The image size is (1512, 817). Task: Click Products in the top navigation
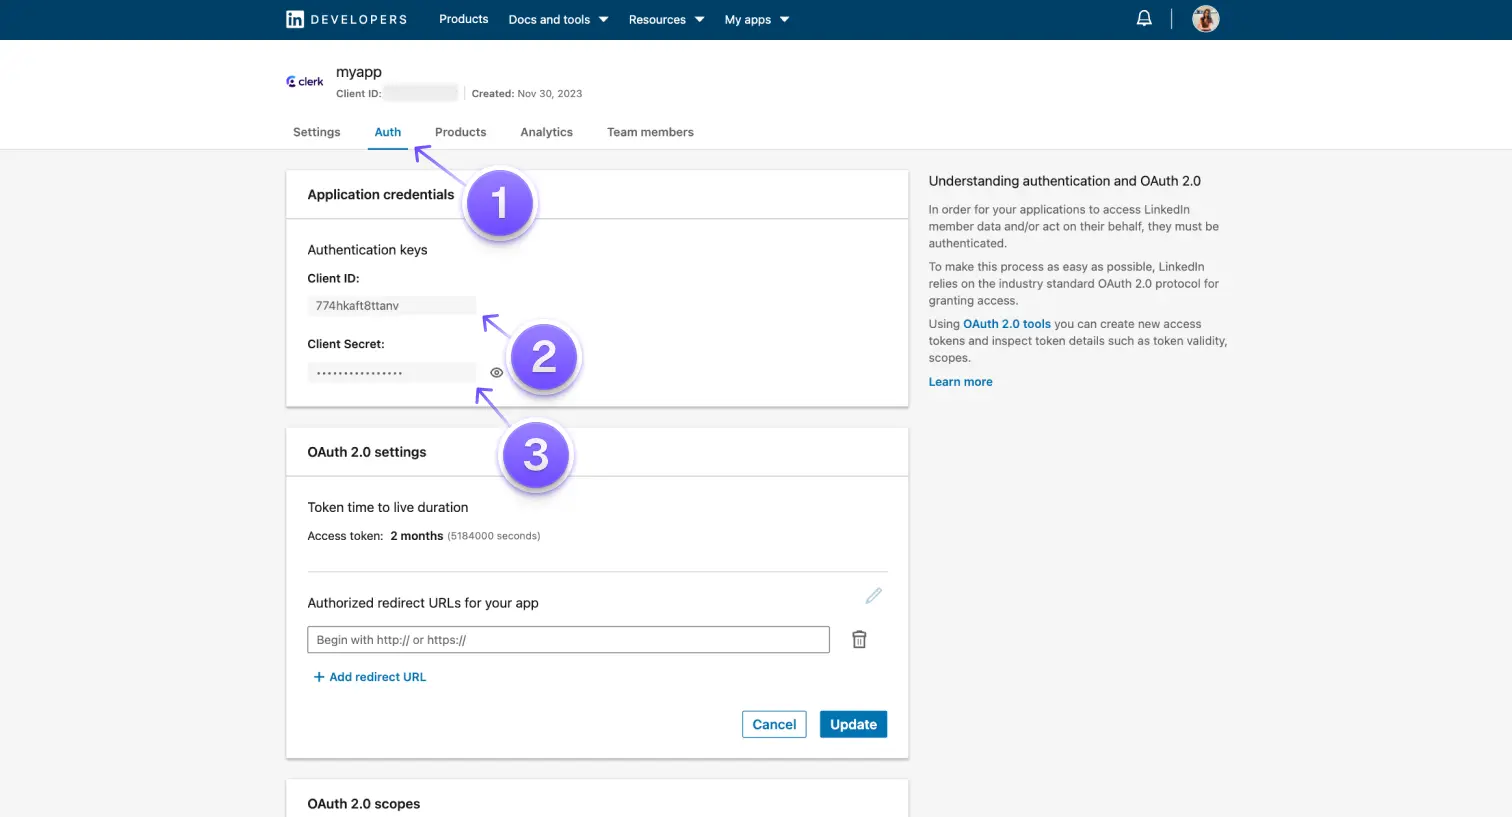[x=463, y=19]
